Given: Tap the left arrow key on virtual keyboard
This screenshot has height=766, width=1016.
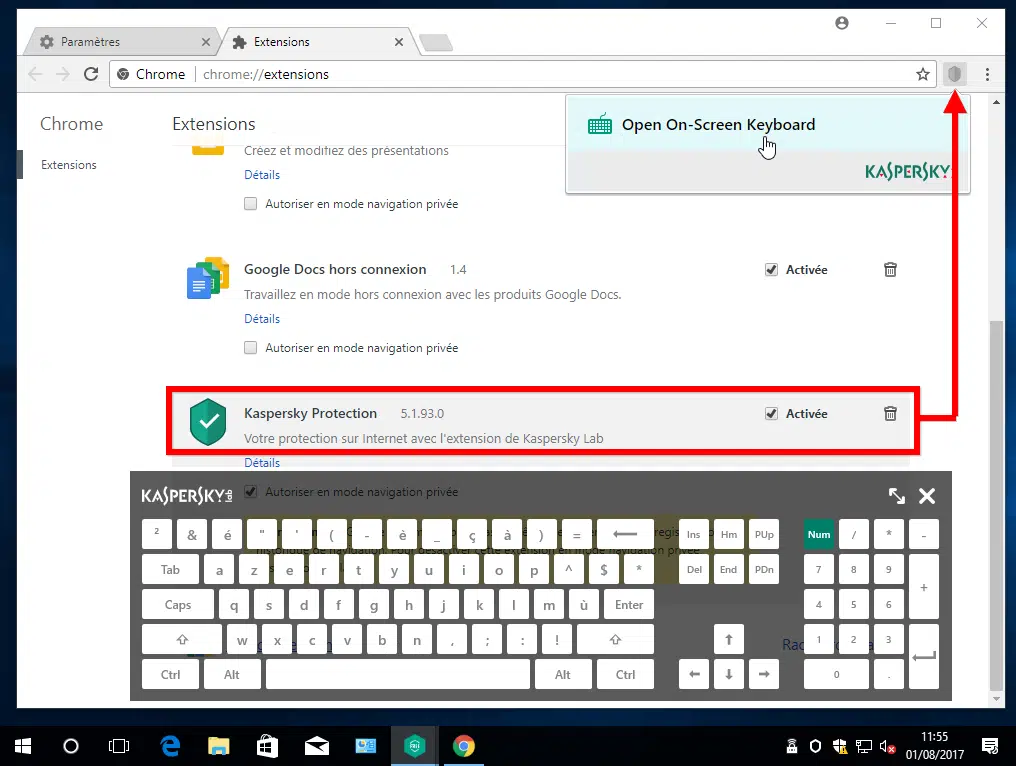Looking at the screenshot, I should 694,675.
